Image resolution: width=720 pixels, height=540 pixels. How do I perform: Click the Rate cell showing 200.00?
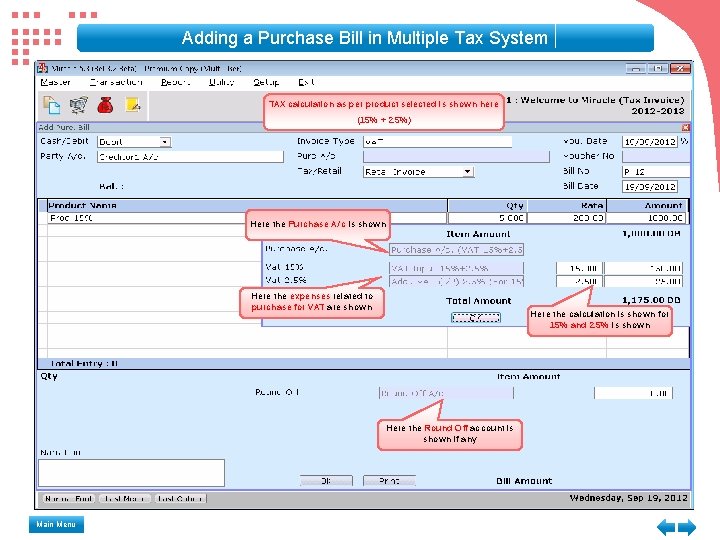pyautogui.click(x=567, y=218)
